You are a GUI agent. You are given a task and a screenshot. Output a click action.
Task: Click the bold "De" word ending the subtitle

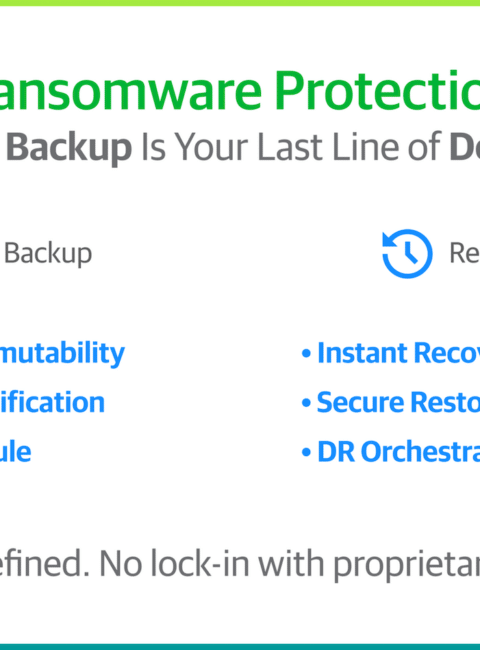(465, 147)
